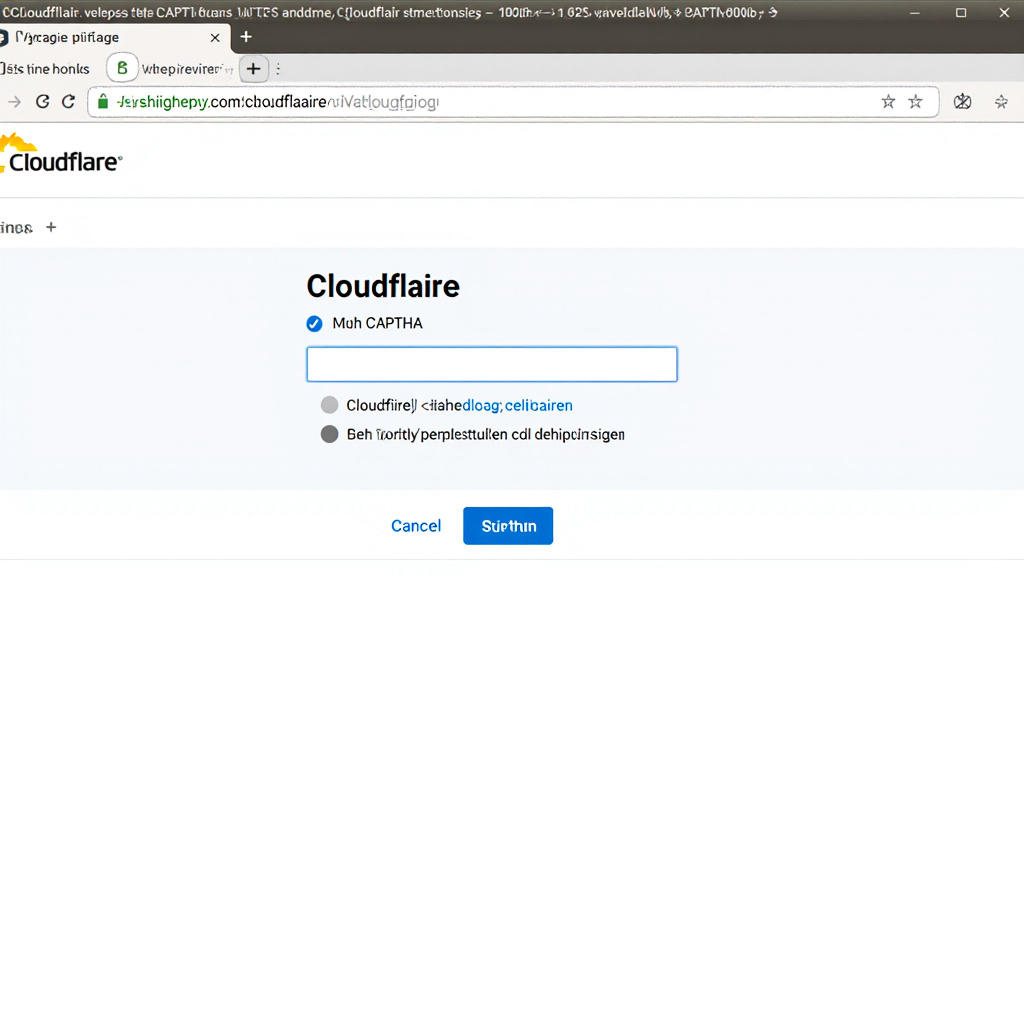The image size is (1024, 1024).
Task: Click the second reload icon beside address bar
Action: 68,101
